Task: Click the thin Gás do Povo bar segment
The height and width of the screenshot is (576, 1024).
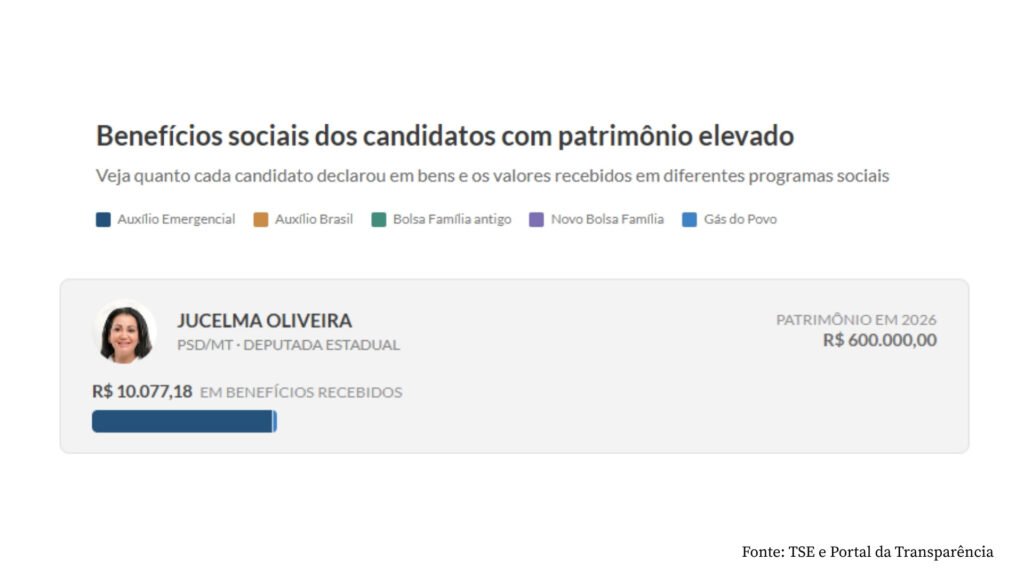Action: pos(275,421)
